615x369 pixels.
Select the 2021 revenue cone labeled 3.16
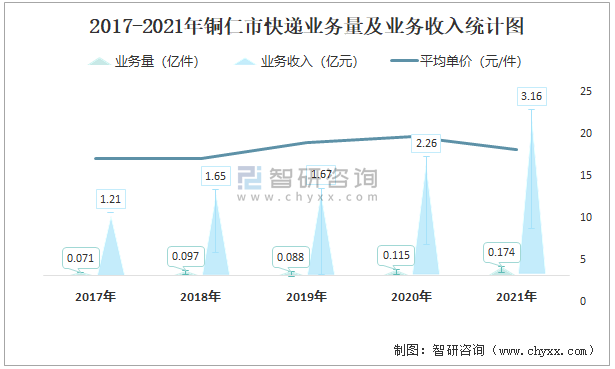[x=532, y=192]
